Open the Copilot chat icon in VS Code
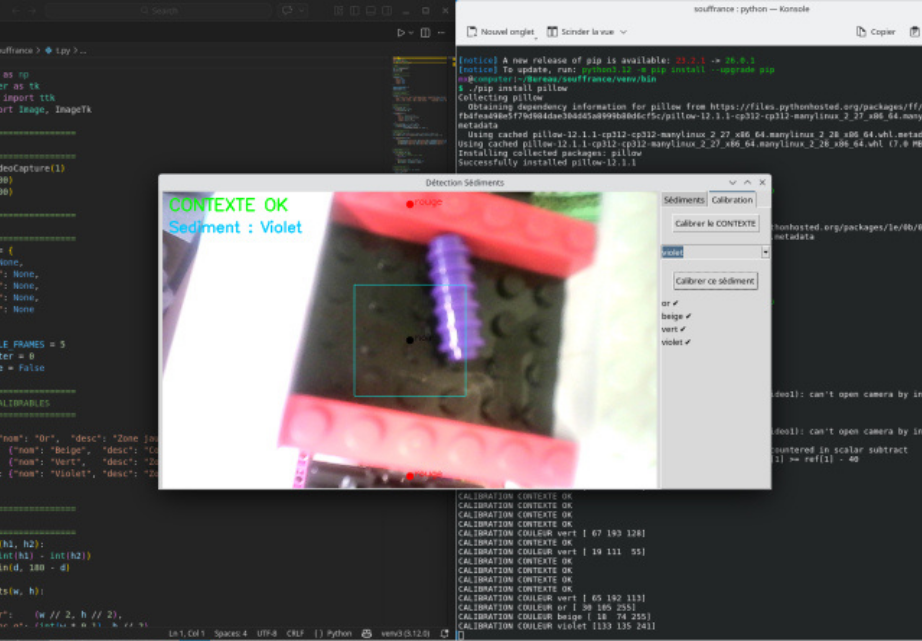The image size is (922, 641). point(287,11)
